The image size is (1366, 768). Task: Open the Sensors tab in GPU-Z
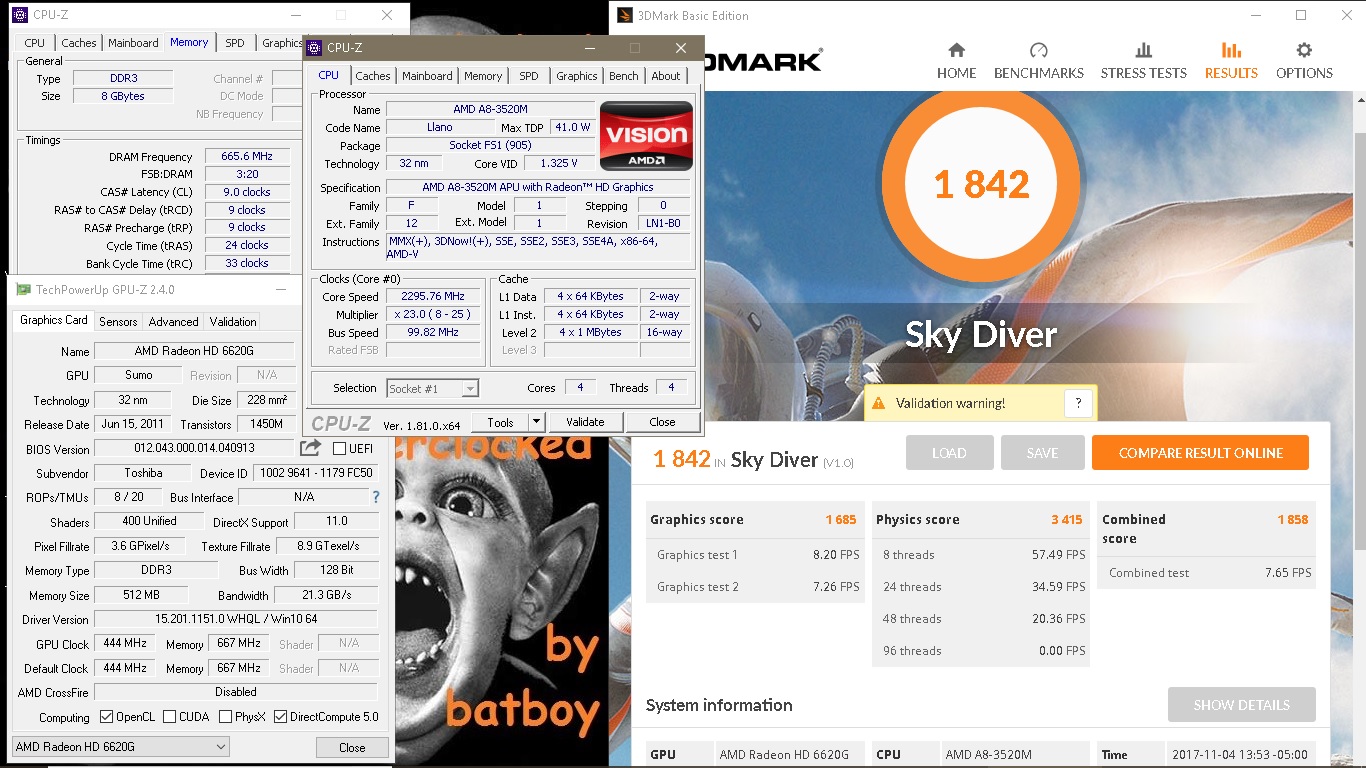pyautogui.click(x=118, y=322)
